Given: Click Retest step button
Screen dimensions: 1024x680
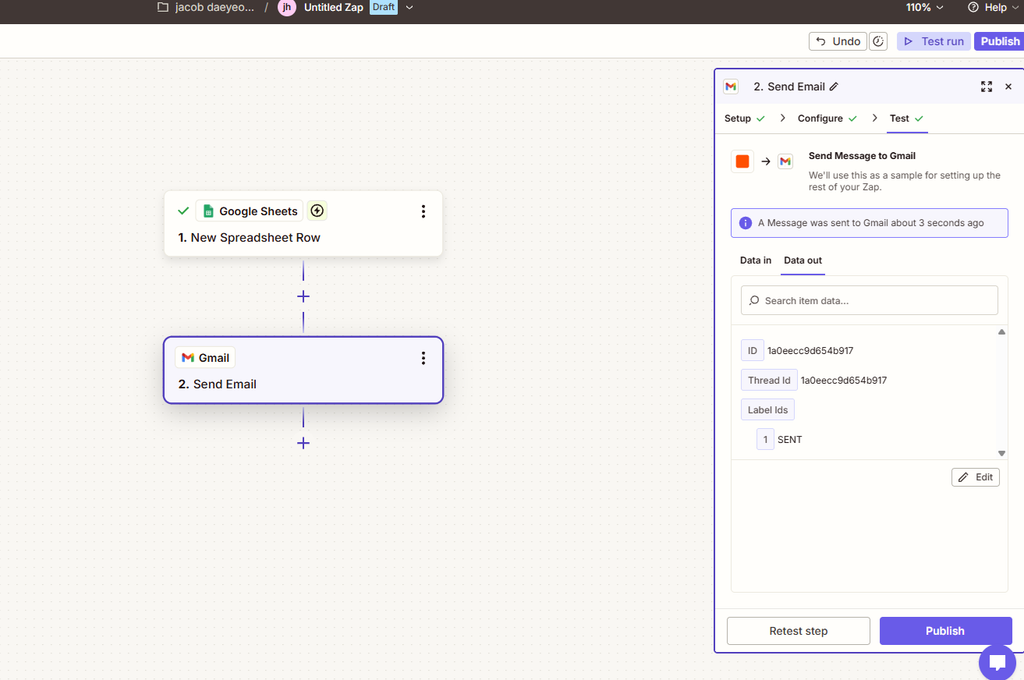Looking at the screenshot, I should (x=798, y=631).
